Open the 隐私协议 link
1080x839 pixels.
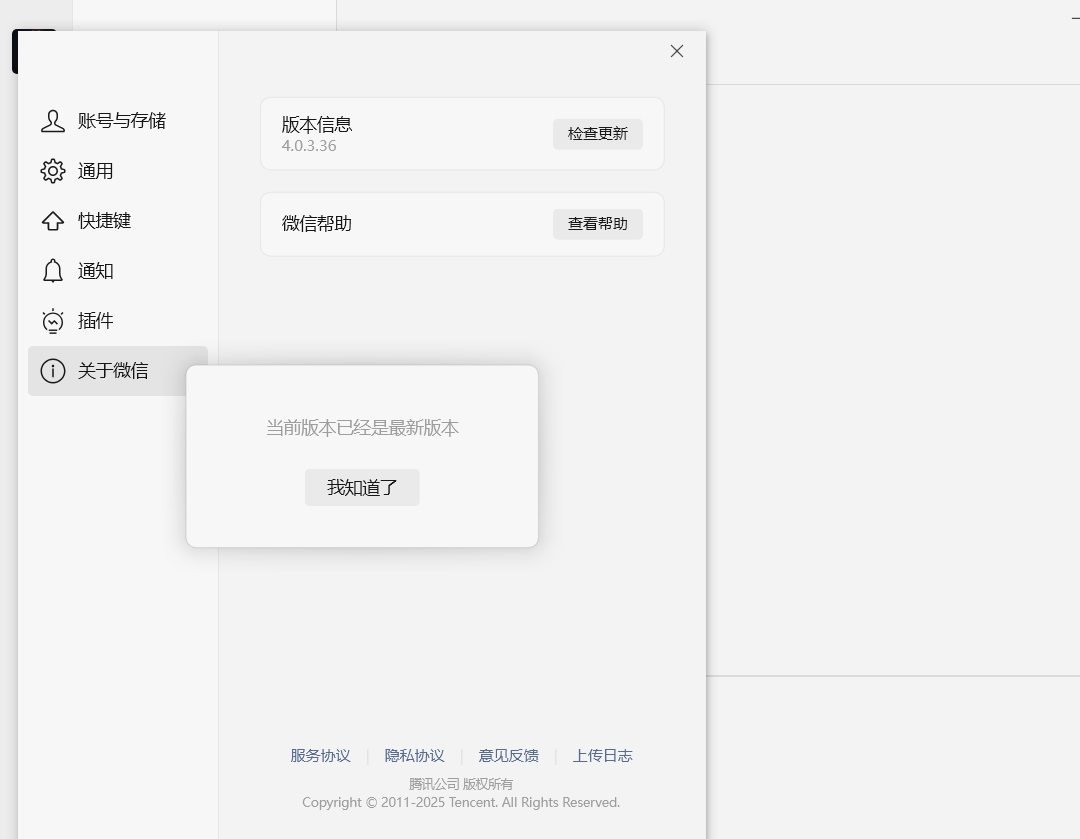pos(415,756)
